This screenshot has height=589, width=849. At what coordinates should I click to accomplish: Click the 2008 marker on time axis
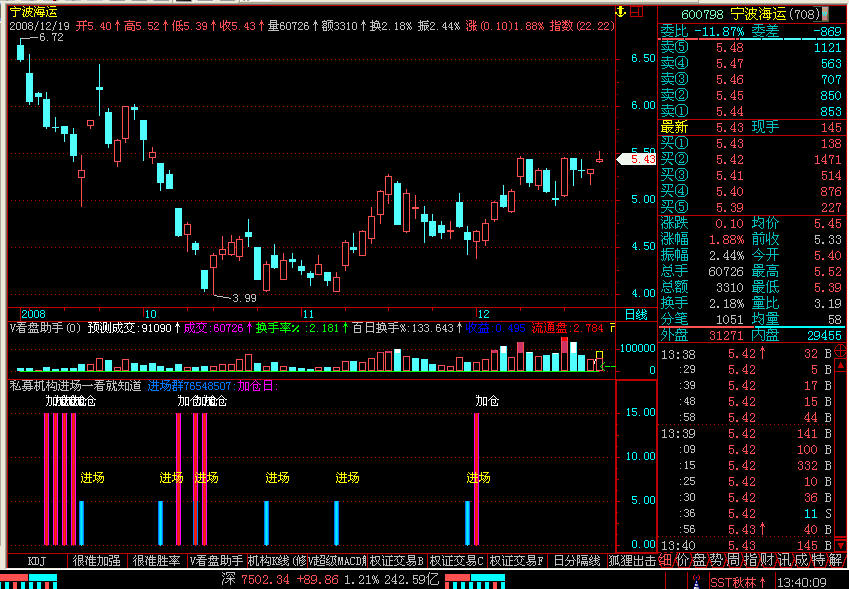(34, 315)
